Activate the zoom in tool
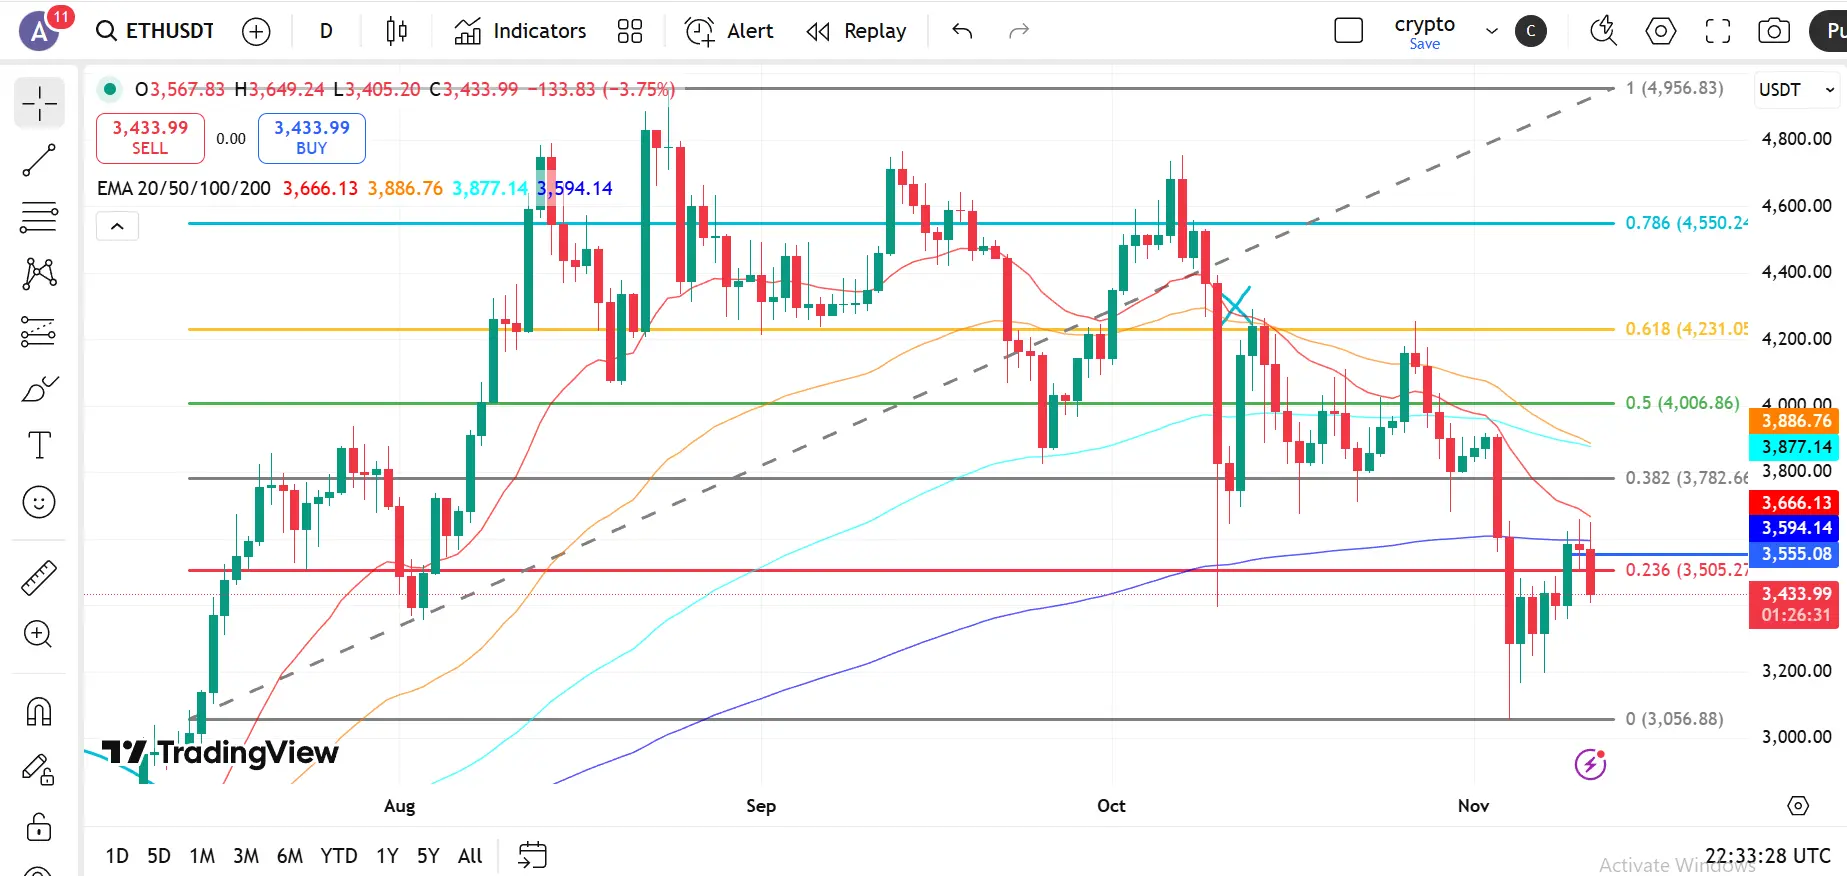 pyautogui.click(x=39, y=634)
